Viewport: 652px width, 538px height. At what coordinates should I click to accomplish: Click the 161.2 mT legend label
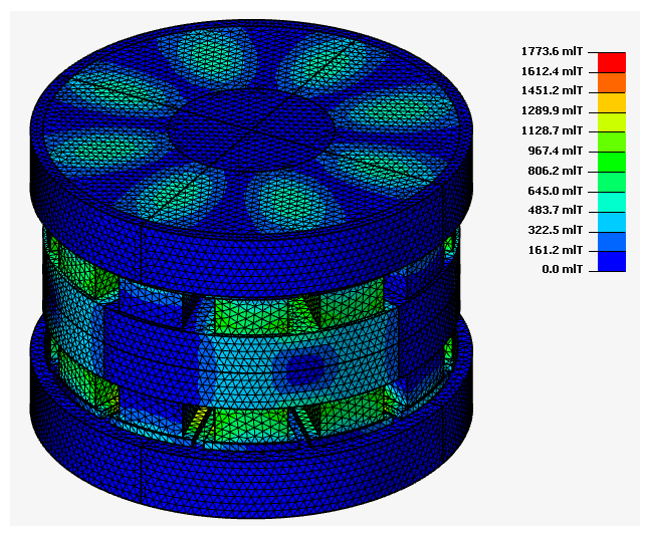(555, 250)
